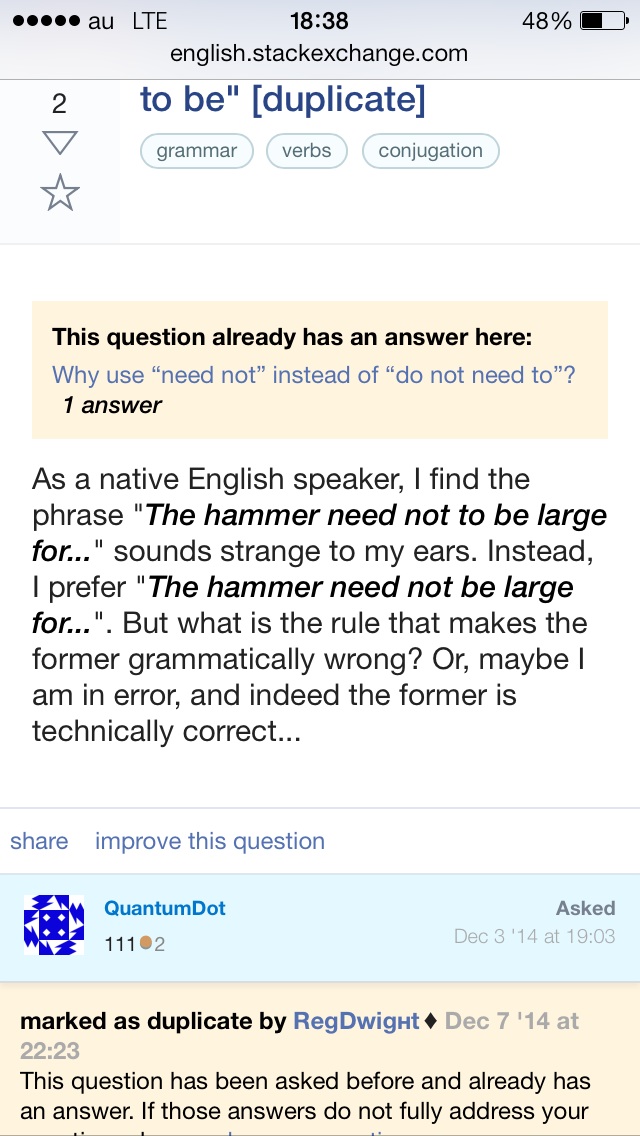This screenshot has height=1136, width=640.
Task: Downvote the question with the down arrow
Action: pos(60,144)
